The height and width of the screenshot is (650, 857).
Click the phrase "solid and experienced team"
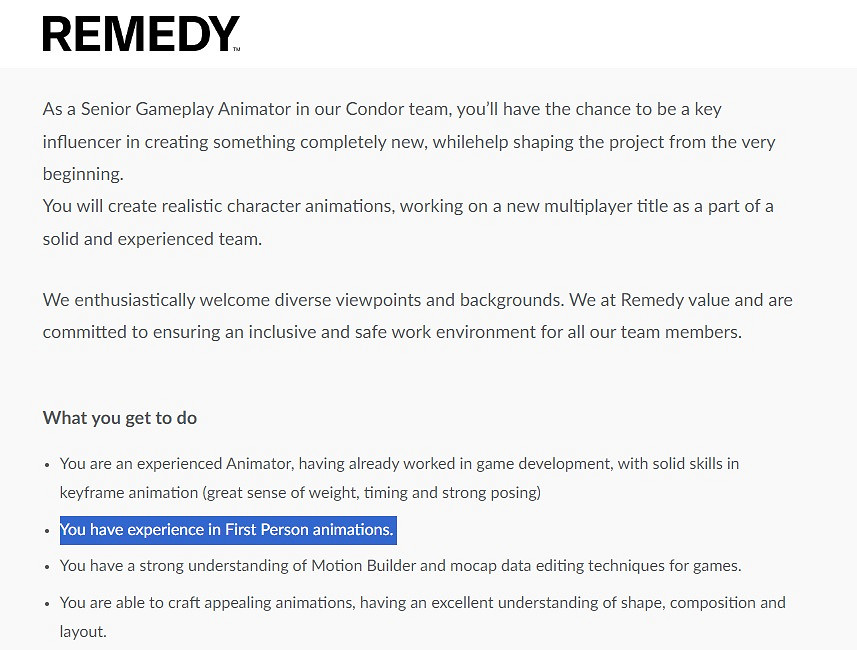150,240
